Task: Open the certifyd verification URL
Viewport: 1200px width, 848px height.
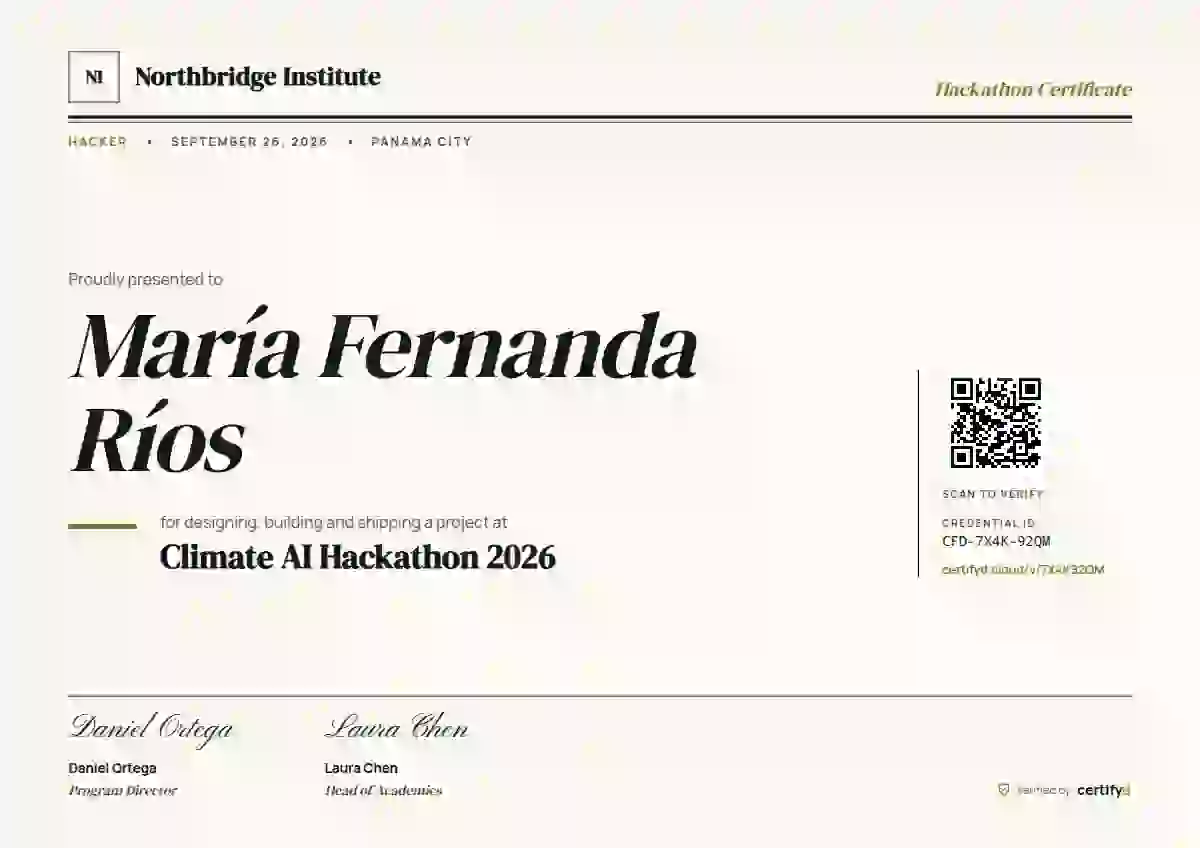Action: coord(1023,570)
